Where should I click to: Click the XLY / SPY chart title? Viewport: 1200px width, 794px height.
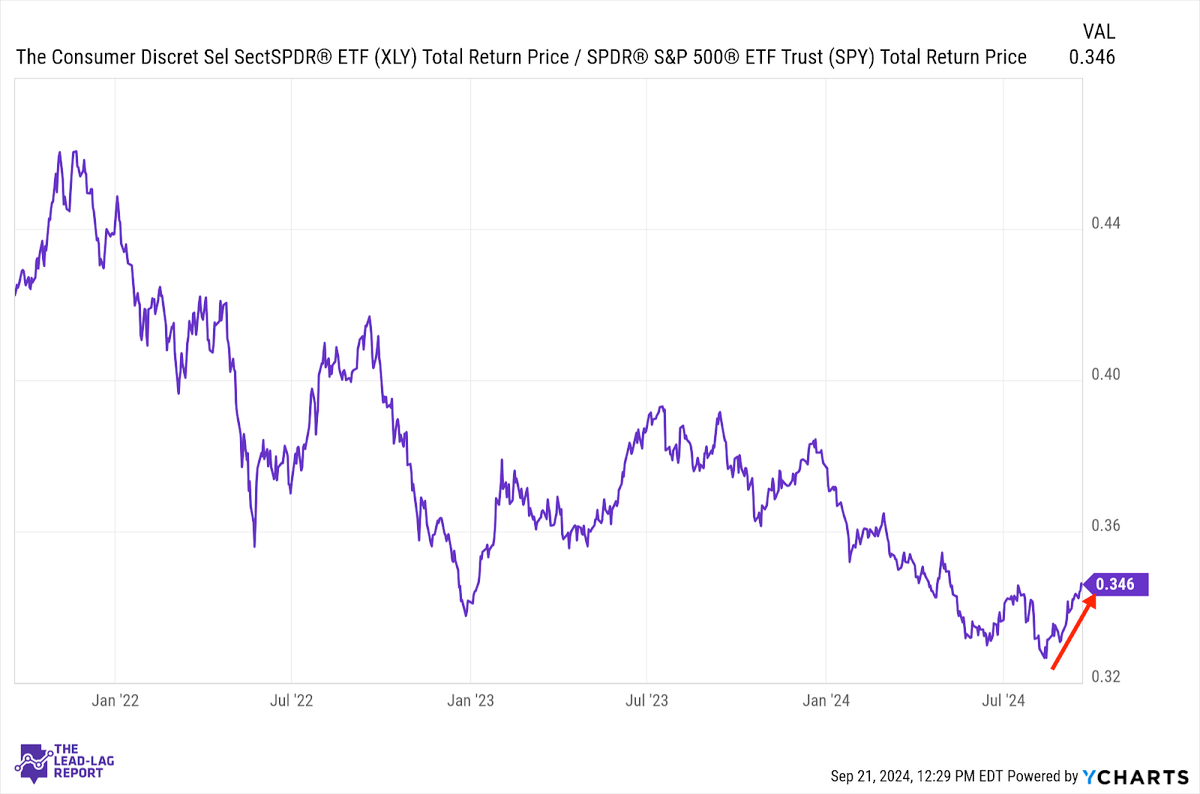point(520,57)
